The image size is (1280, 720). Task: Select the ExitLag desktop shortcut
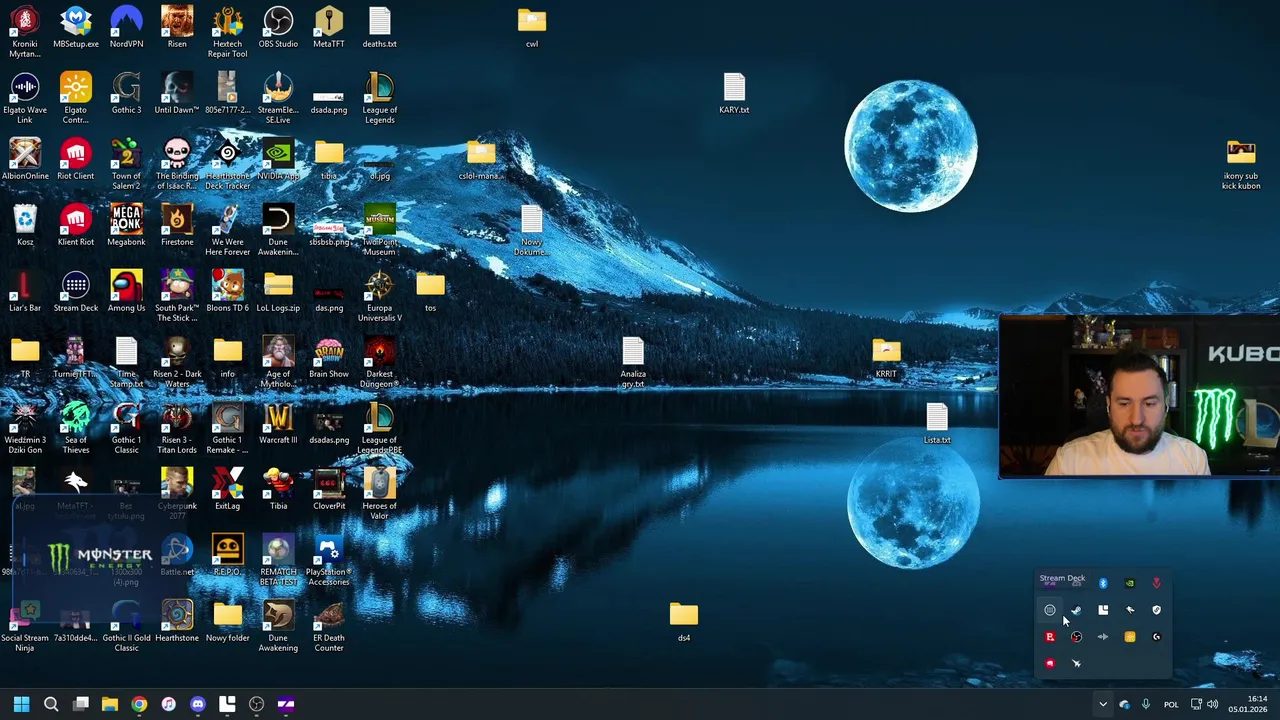click(227, 489)
